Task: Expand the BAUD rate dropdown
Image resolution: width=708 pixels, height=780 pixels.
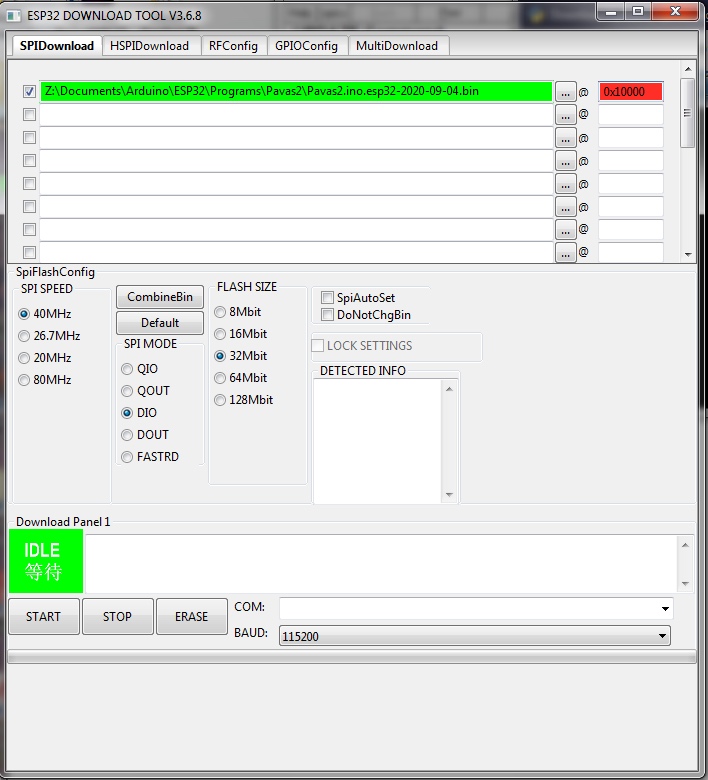Action: (x=662, y=636)
